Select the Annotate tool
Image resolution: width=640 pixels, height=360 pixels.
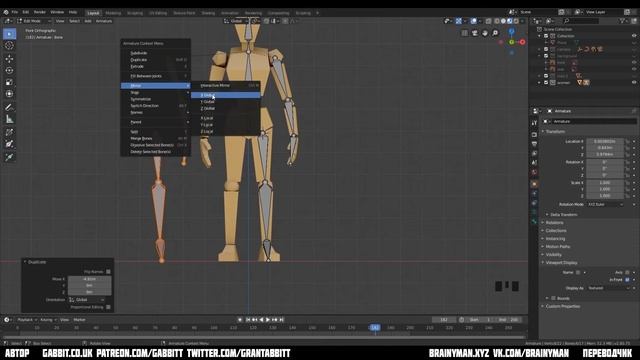coord(9,107)
